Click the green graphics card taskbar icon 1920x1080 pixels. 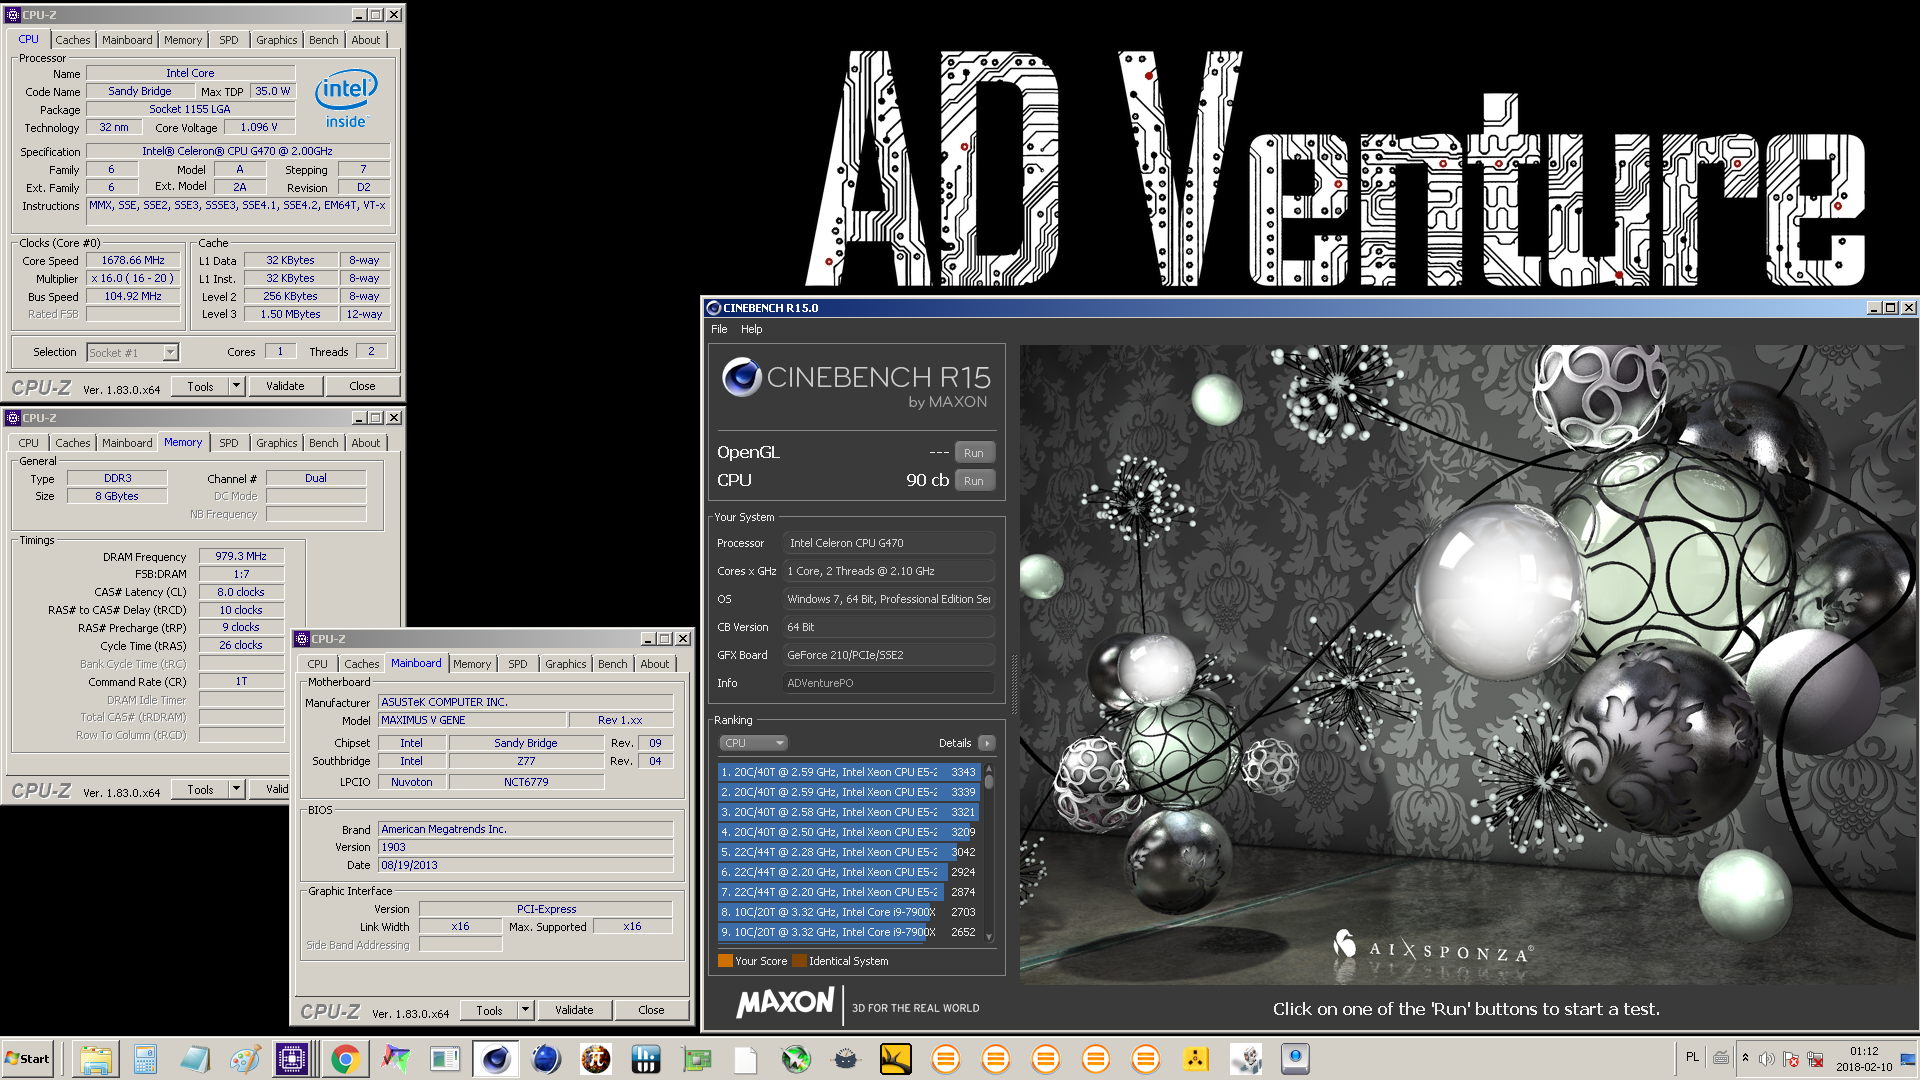coord(696,1059)
